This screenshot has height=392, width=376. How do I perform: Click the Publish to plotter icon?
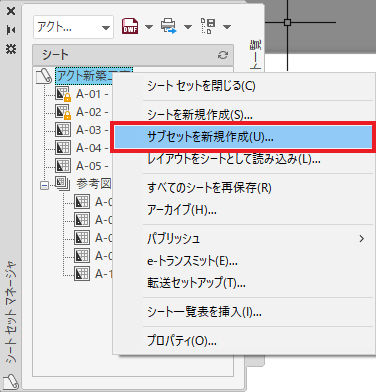tap(169, 26)
